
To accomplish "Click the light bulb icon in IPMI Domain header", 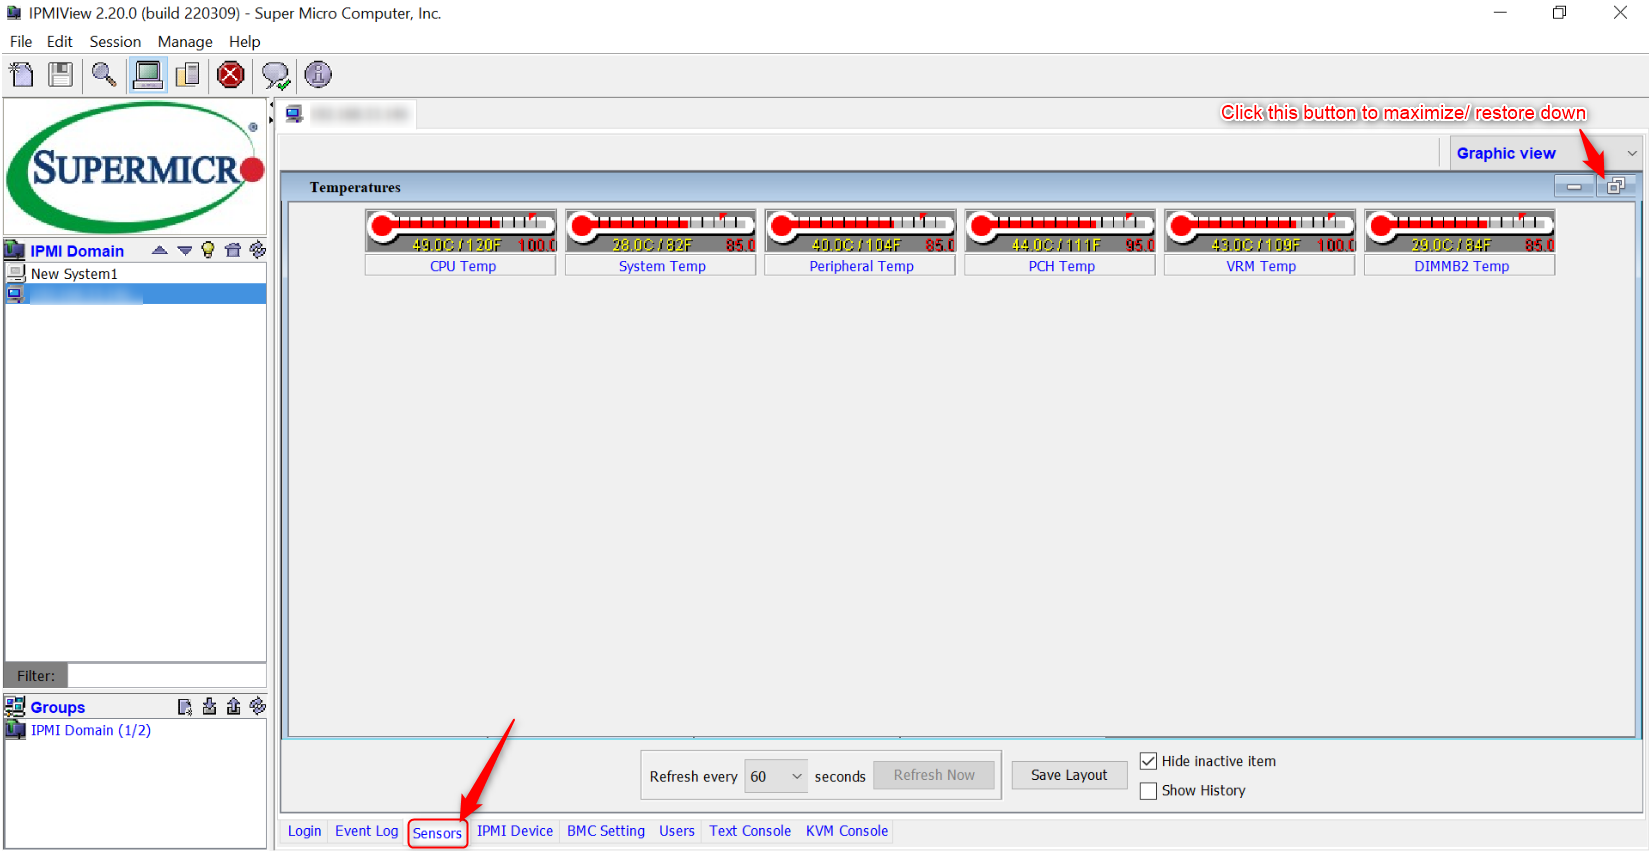I will [x=208, y=250].
